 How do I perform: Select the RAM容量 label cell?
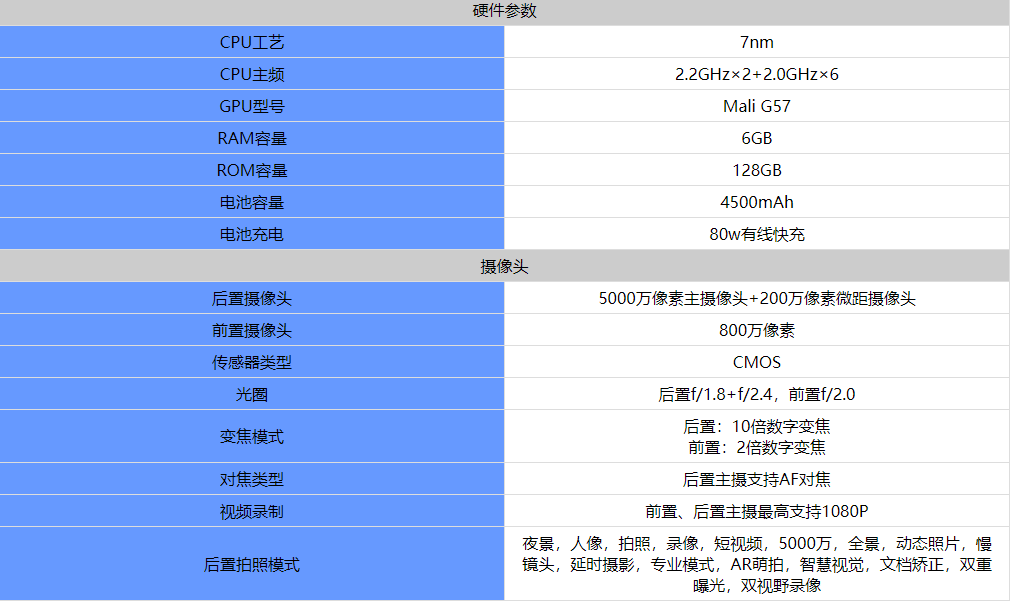click(252, 138)
